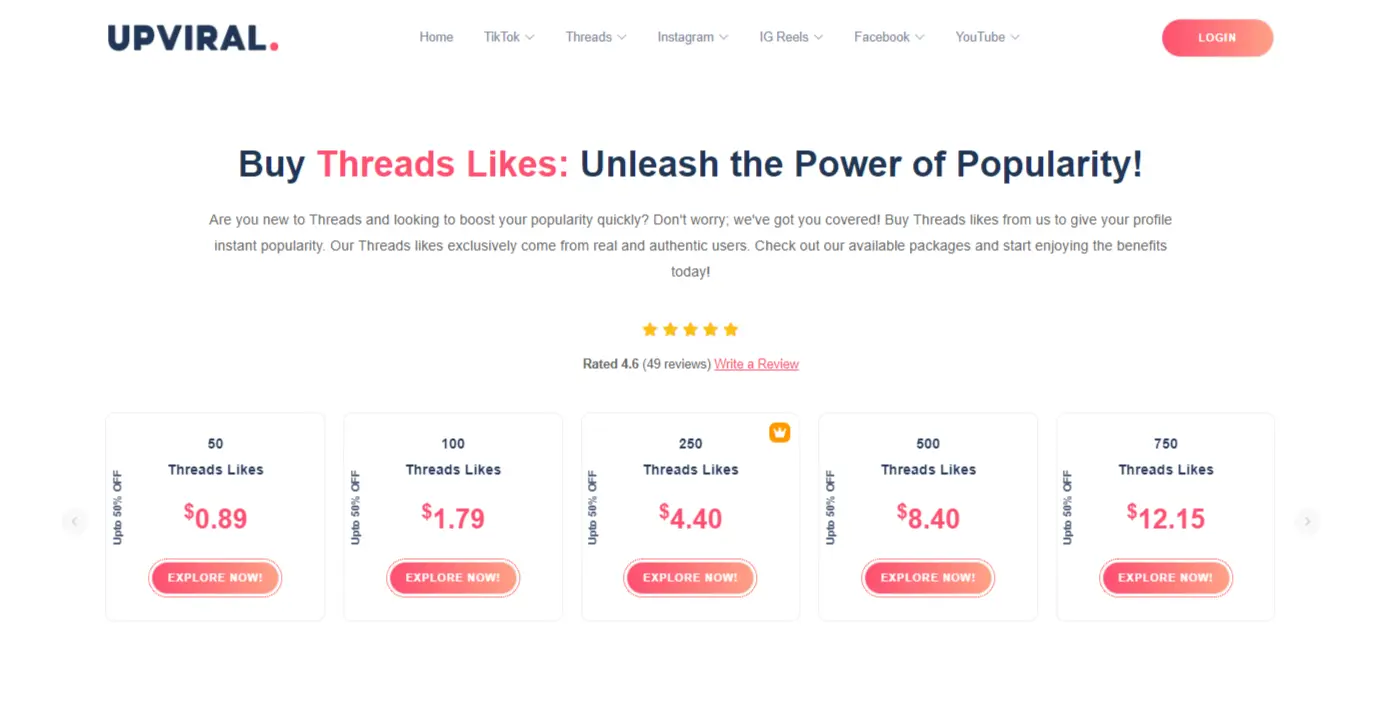The width and height of the screenshot is (1385, 706).
Task: Explore the 100 Threads Likes package
Action: click(x=453, y=578)
